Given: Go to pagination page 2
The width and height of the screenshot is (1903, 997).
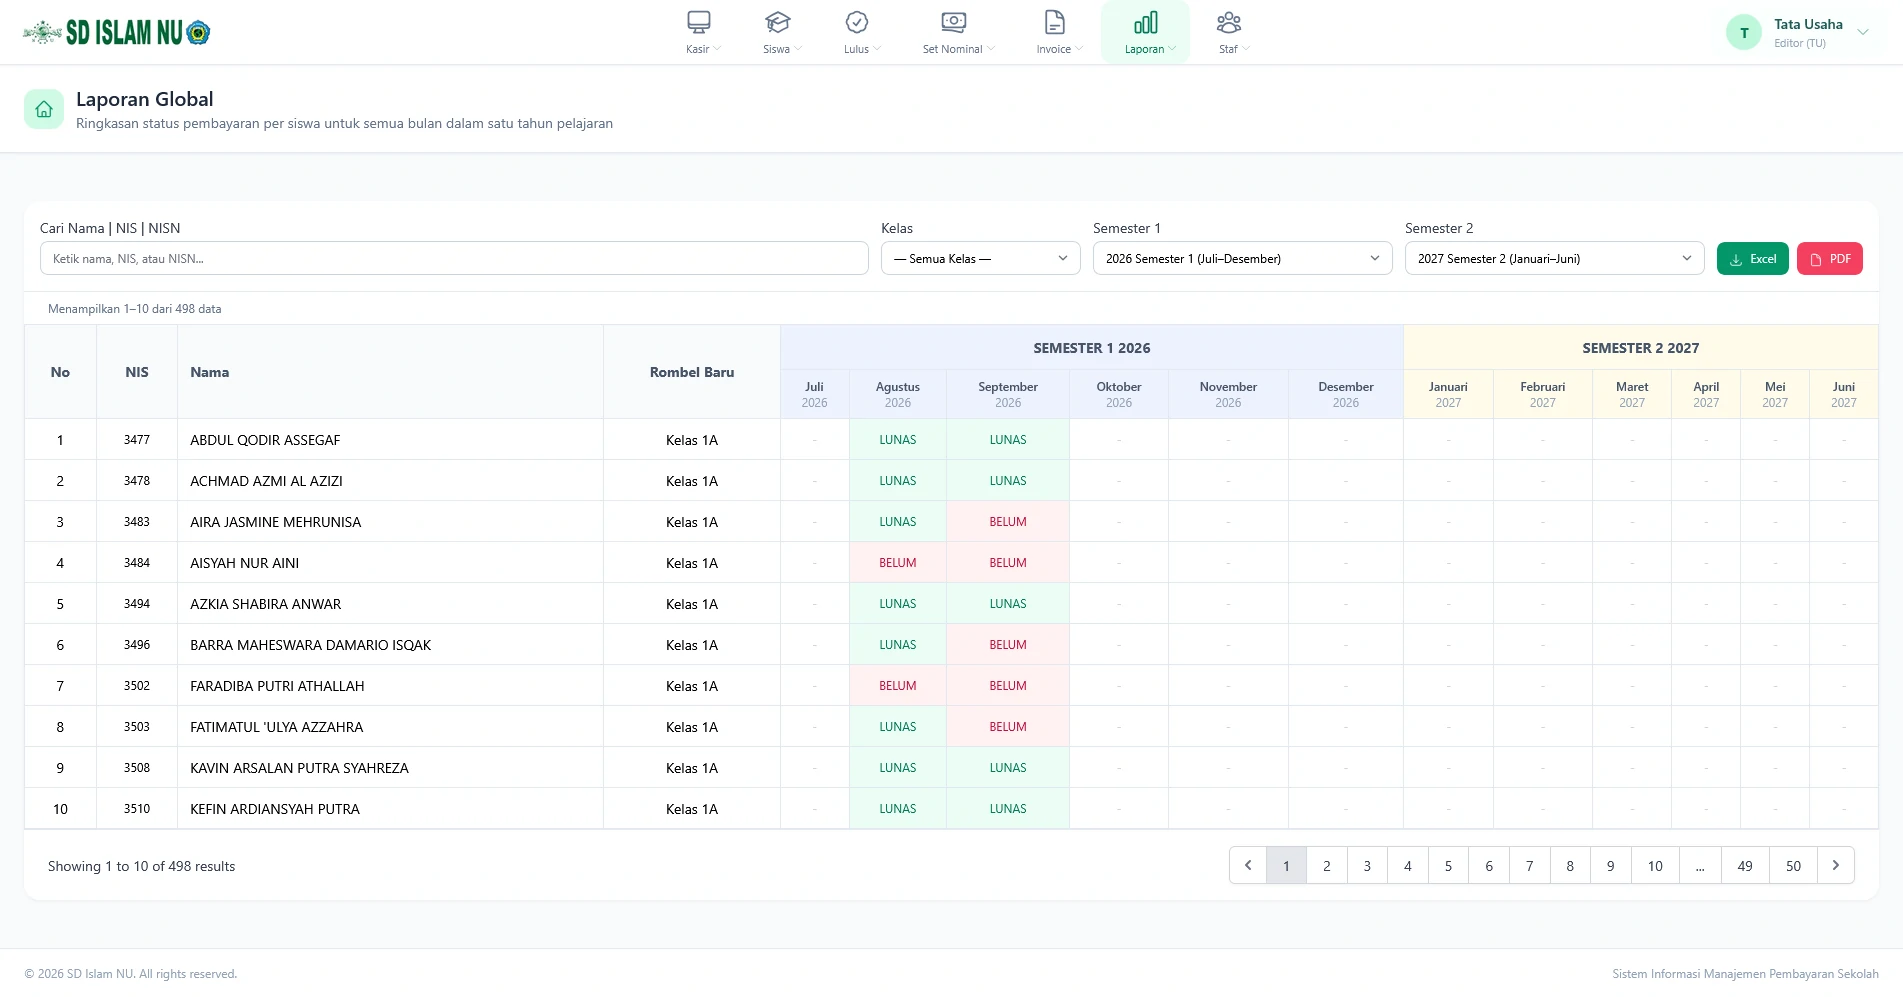Looking at the screenshot, I should (1327, 866).
